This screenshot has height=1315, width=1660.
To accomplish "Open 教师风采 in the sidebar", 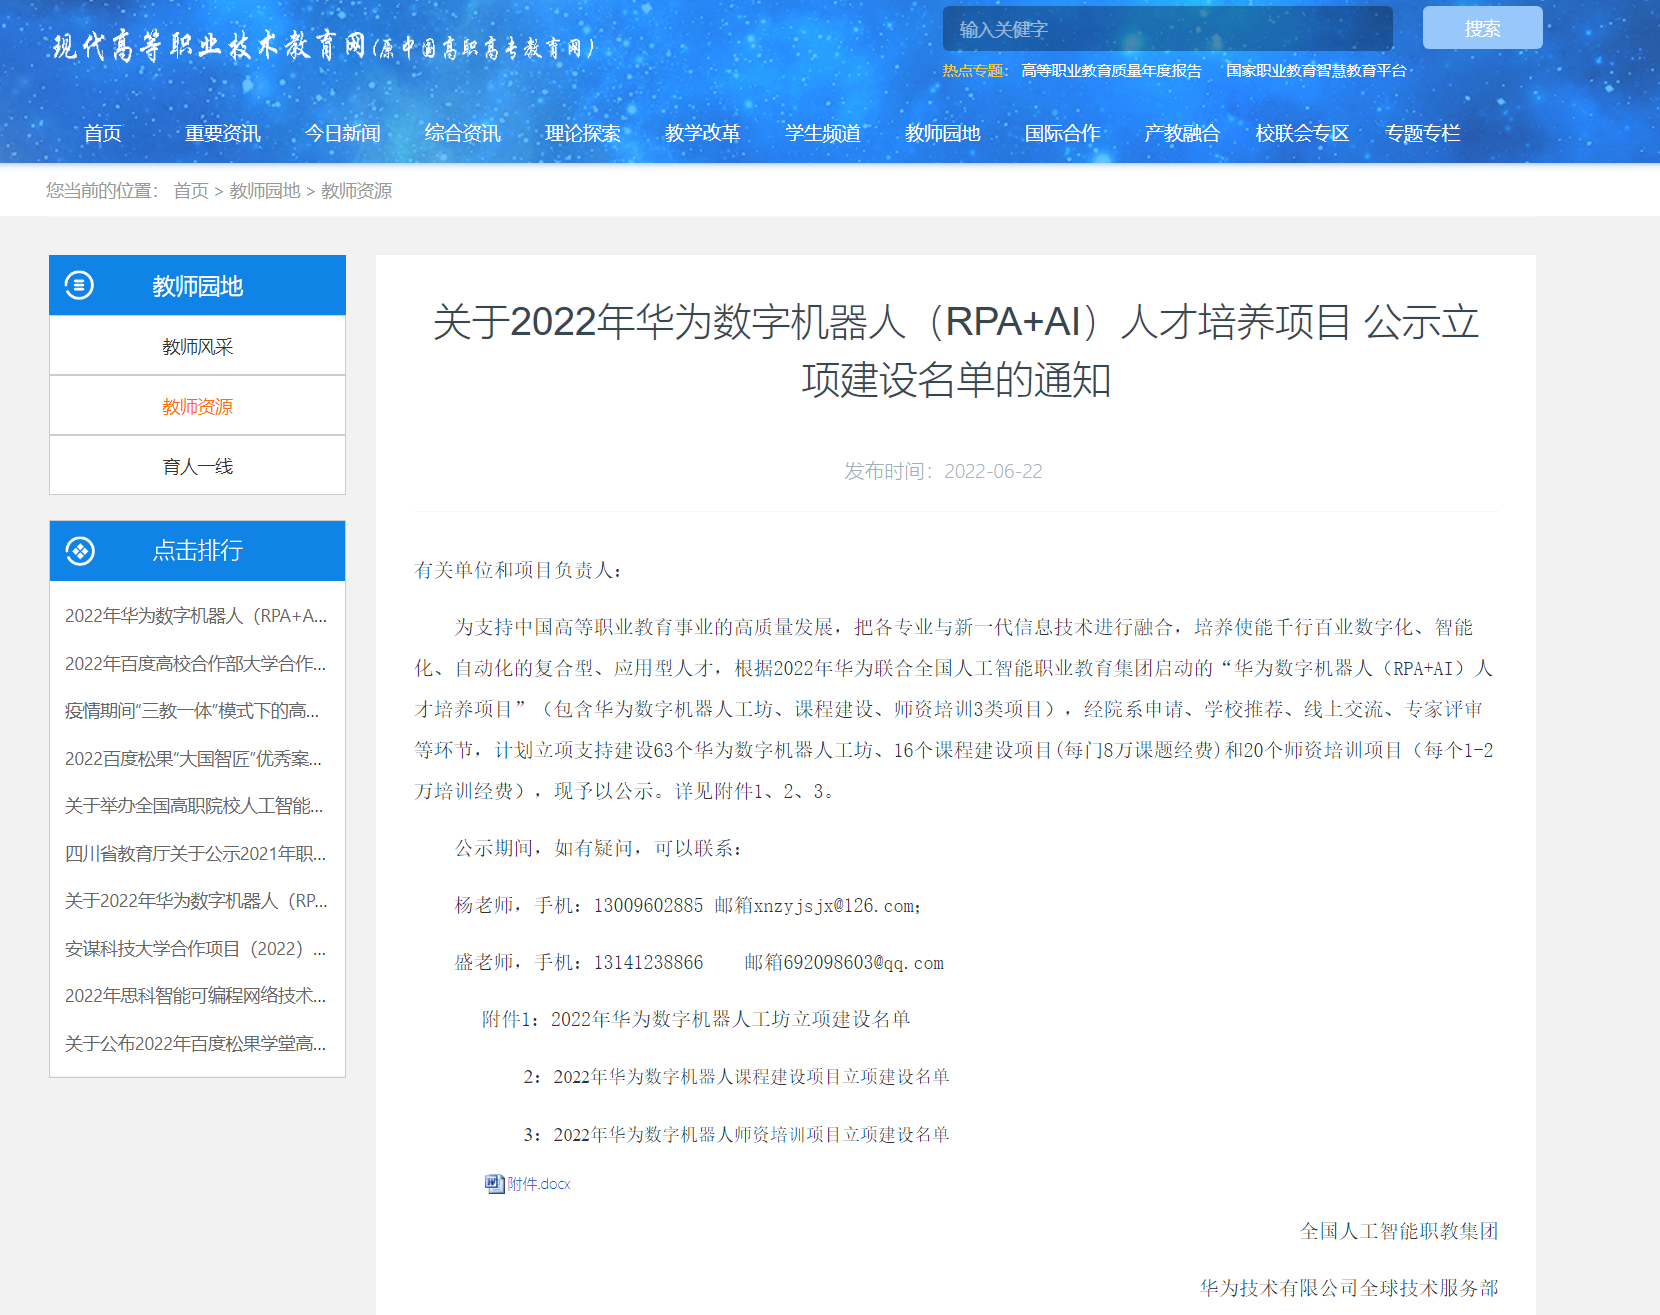I will (x=197, y=346).
